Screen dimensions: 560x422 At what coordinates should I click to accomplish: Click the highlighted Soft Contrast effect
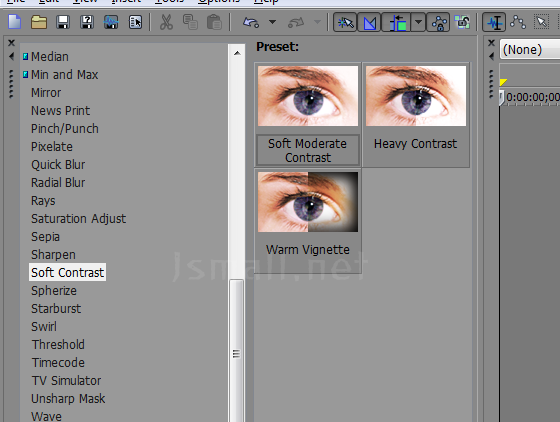(x=68, y=272)
